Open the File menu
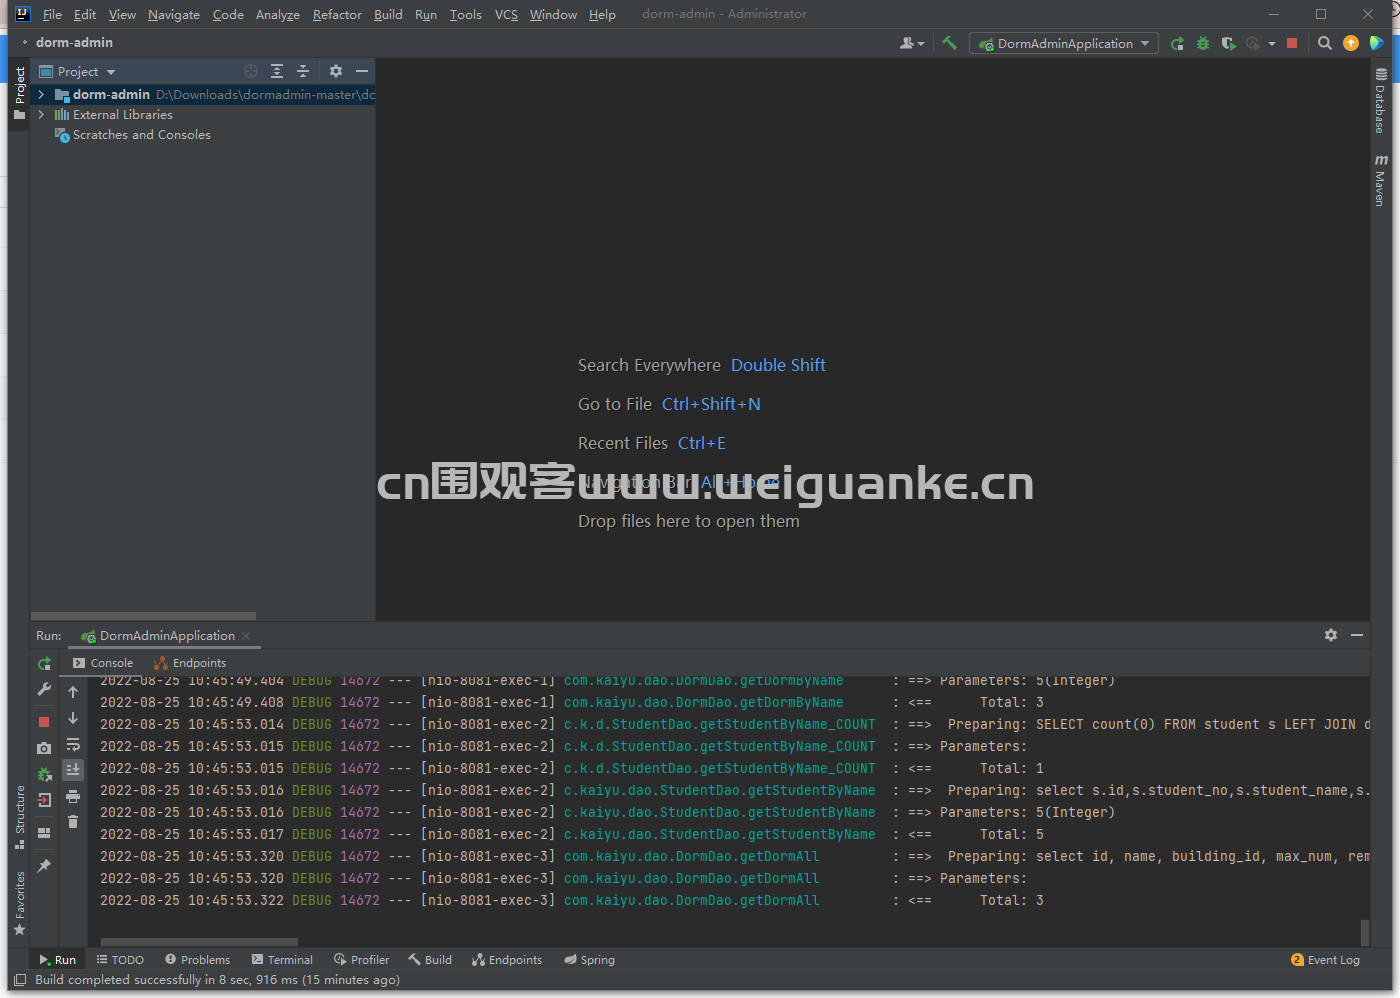1400x998 pixels. point(52,14)
